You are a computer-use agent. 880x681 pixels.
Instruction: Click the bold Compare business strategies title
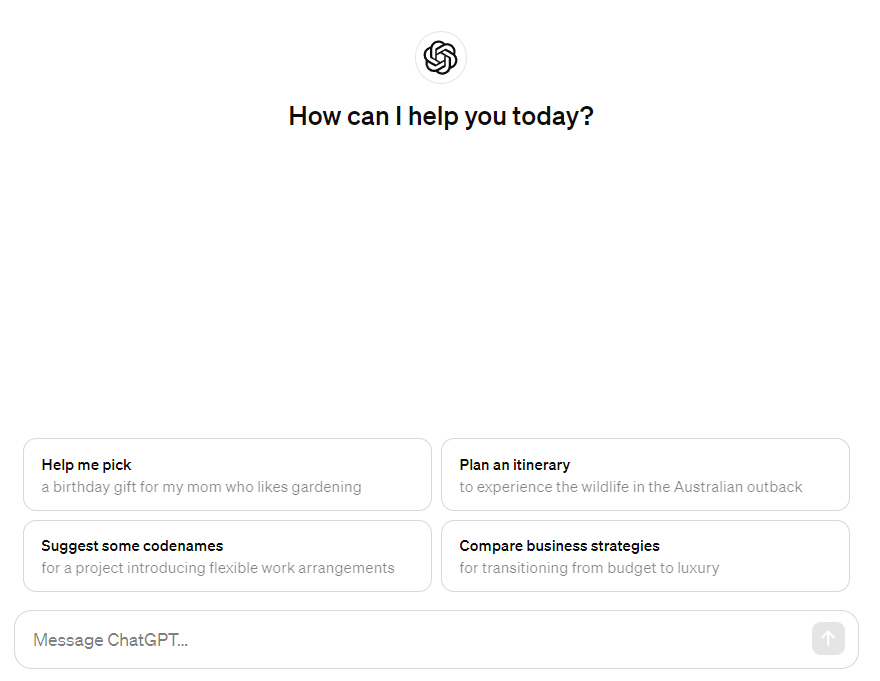click(x=560, y=546)
